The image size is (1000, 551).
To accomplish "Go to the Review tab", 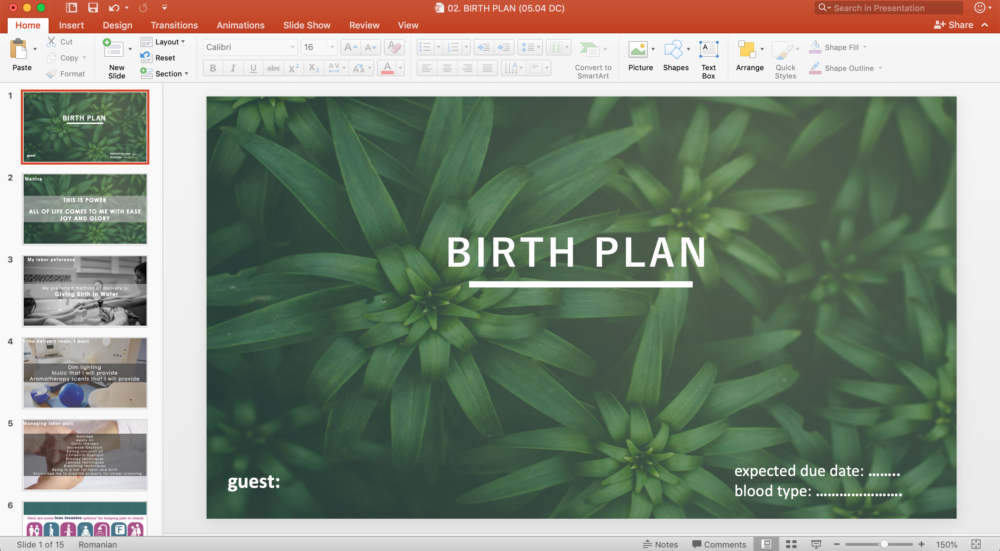I will click(x=364, y=25).
